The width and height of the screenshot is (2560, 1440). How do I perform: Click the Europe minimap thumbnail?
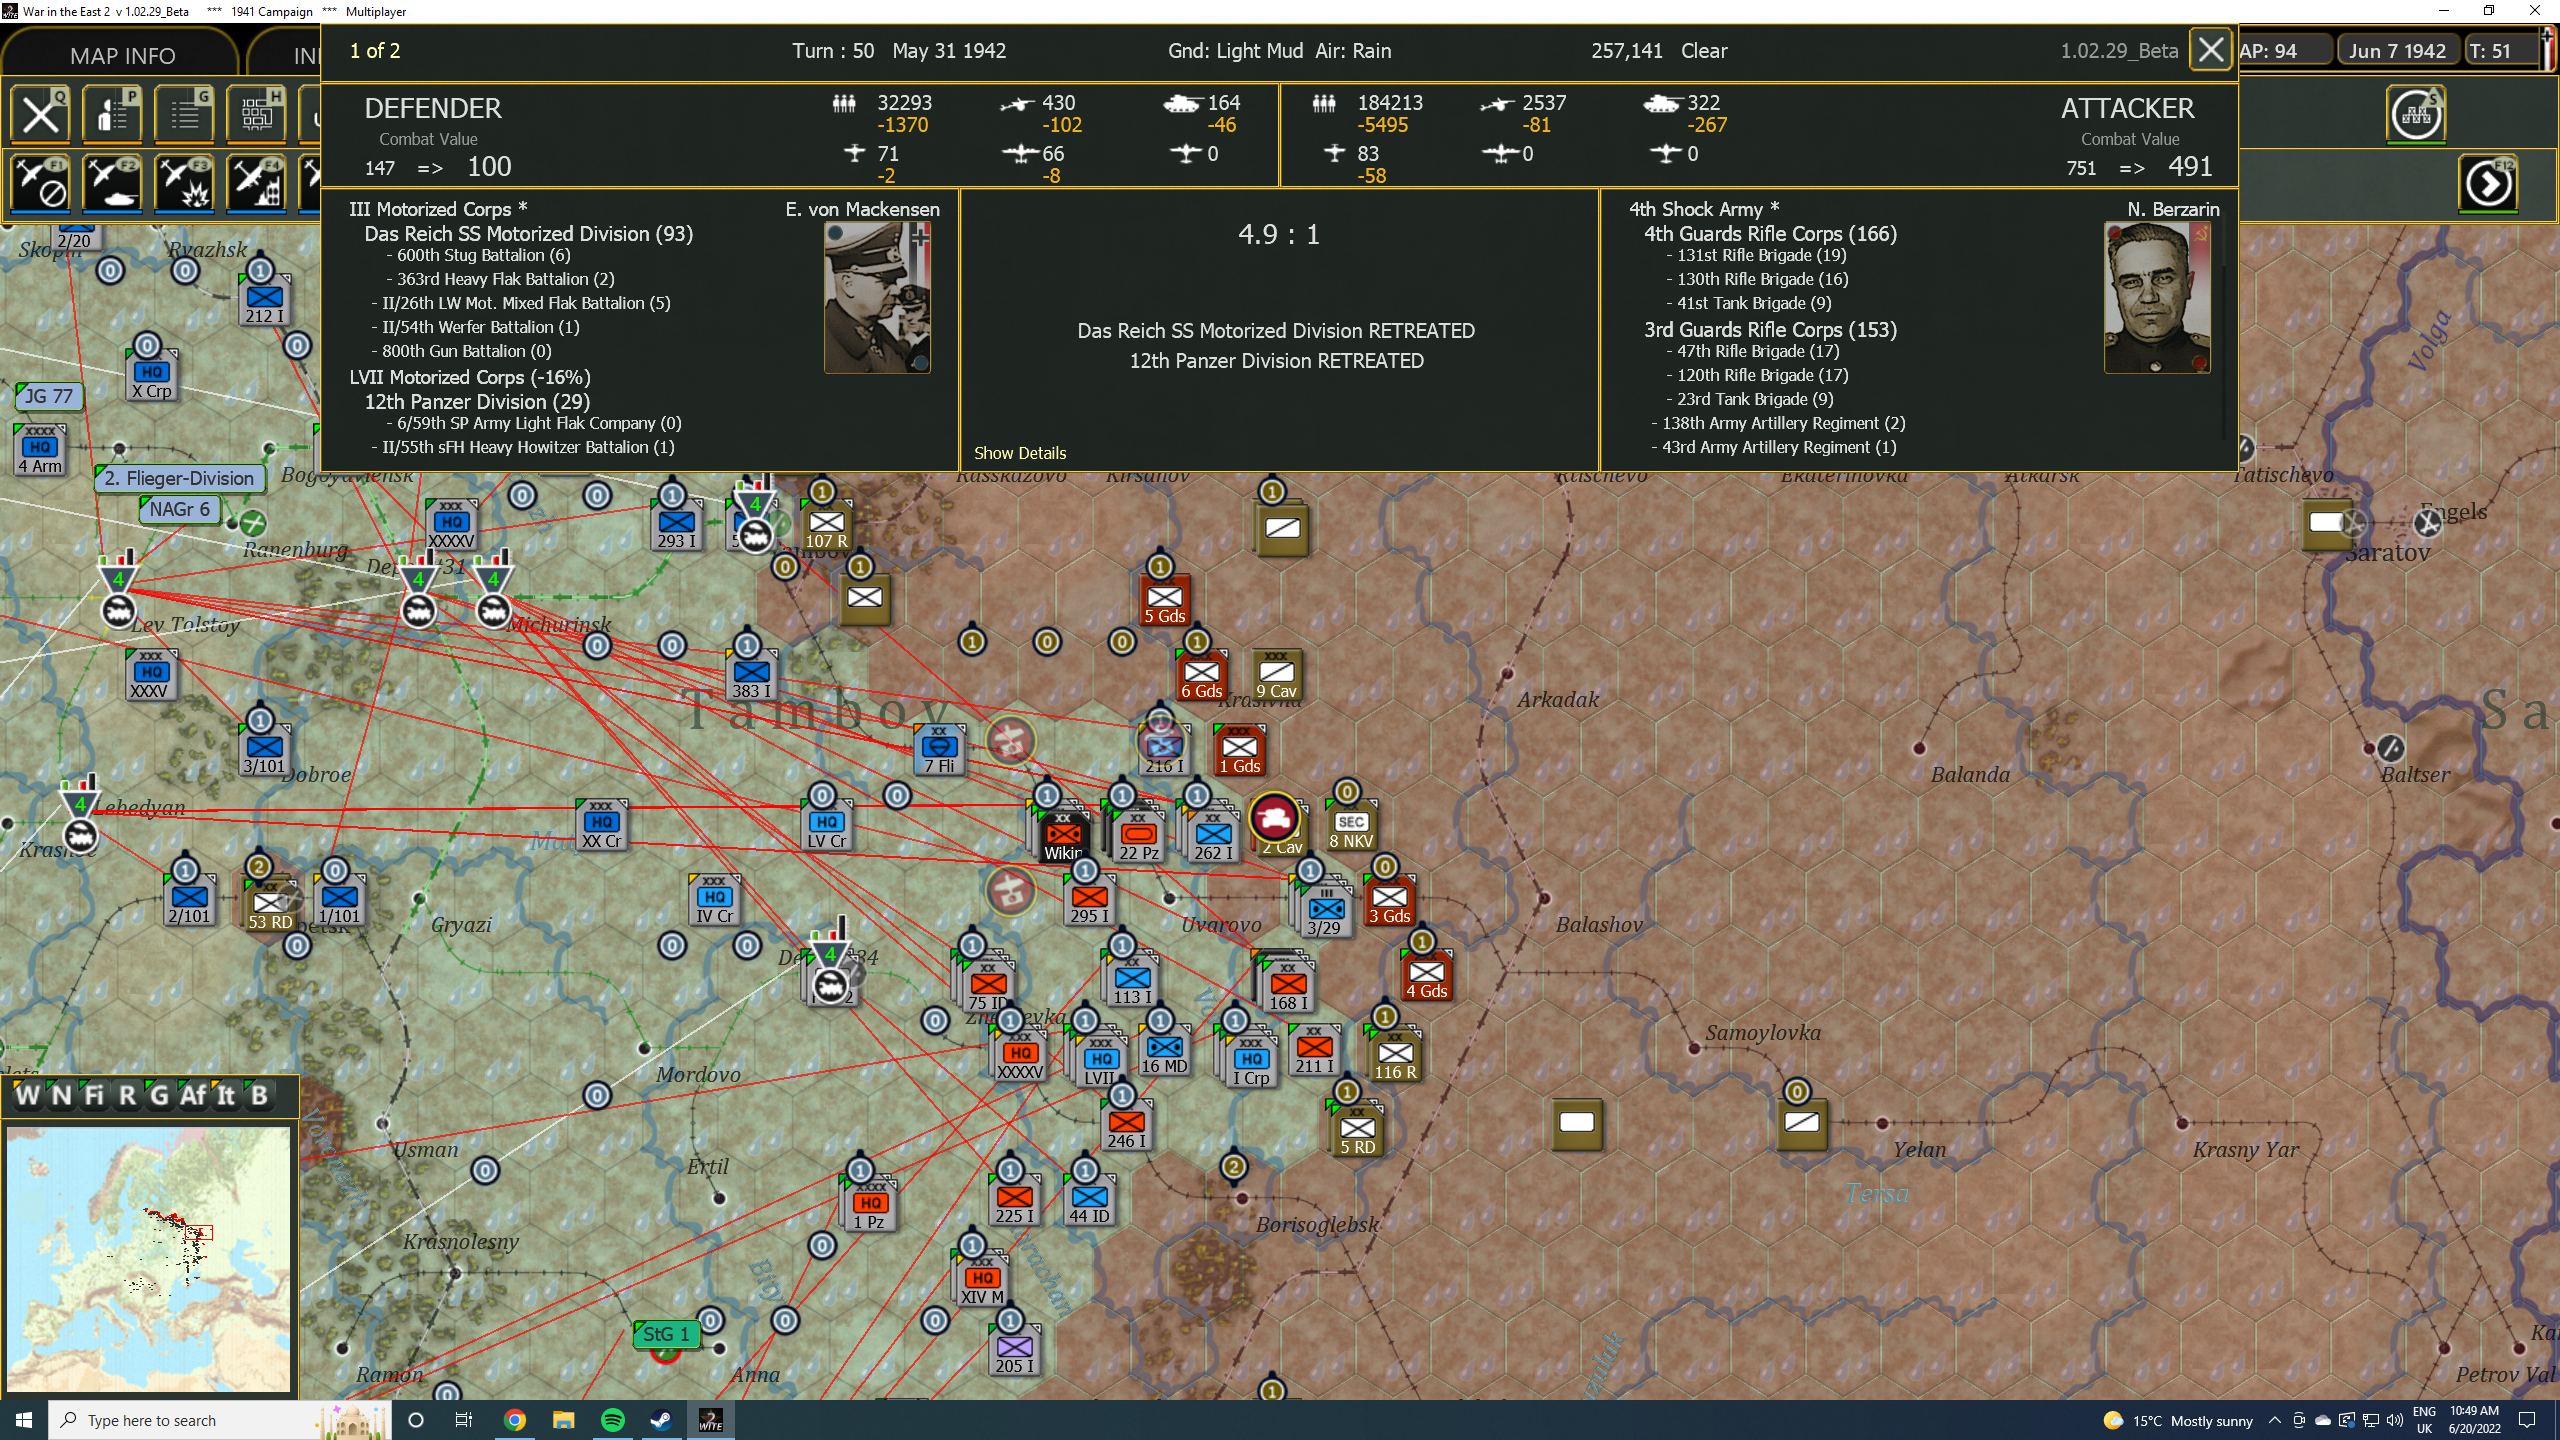point(148,1260)
